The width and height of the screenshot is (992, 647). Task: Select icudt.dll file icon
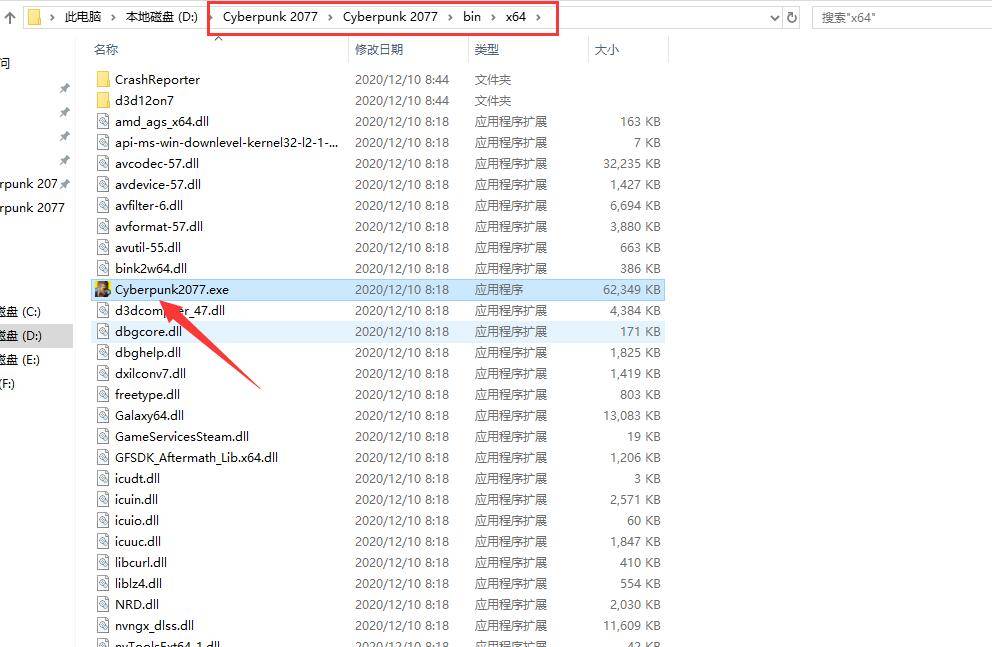click(103, 478)
